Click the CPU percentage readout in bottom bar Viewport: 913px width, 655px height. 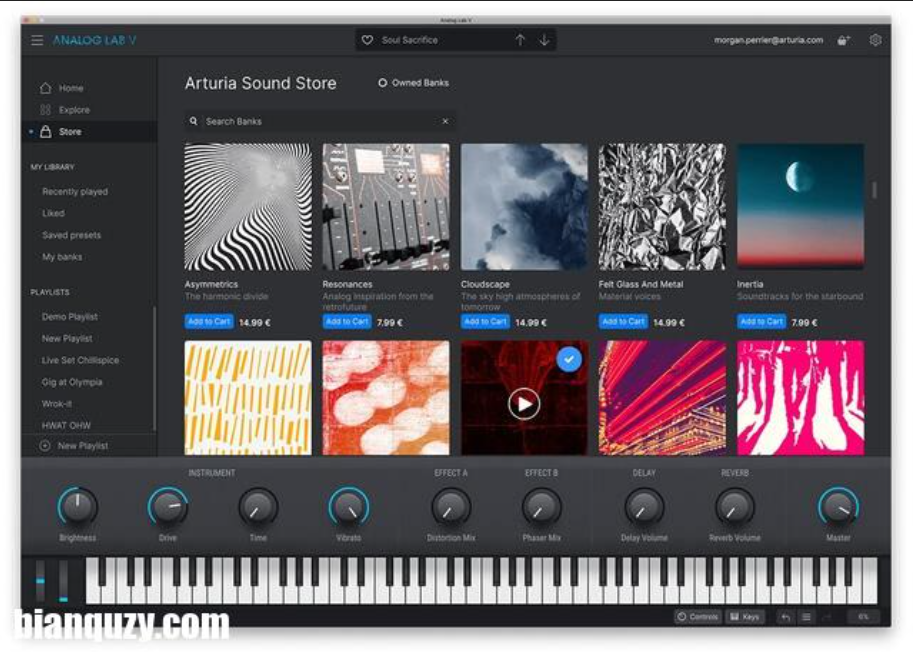[864, 617]
